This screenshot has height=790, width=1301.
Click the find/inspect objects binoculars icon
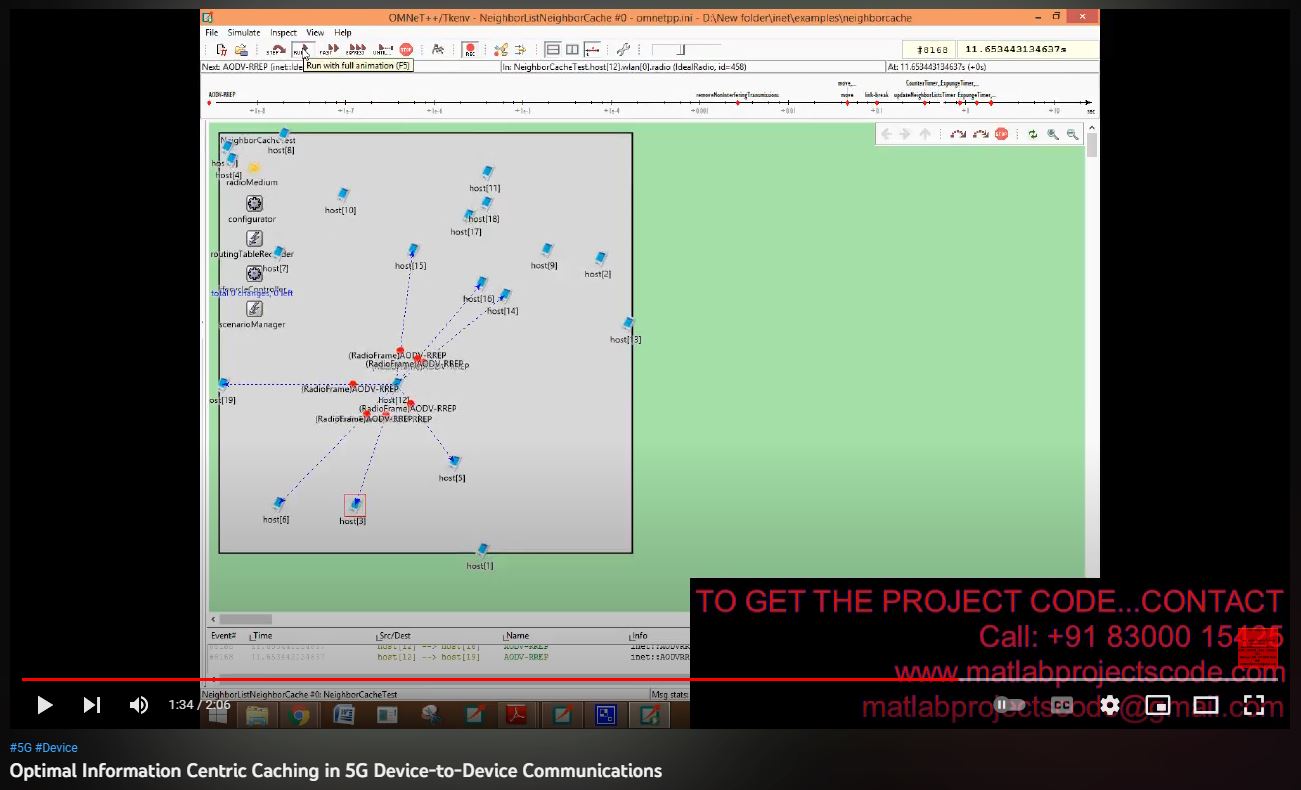[x=438, y=49]
